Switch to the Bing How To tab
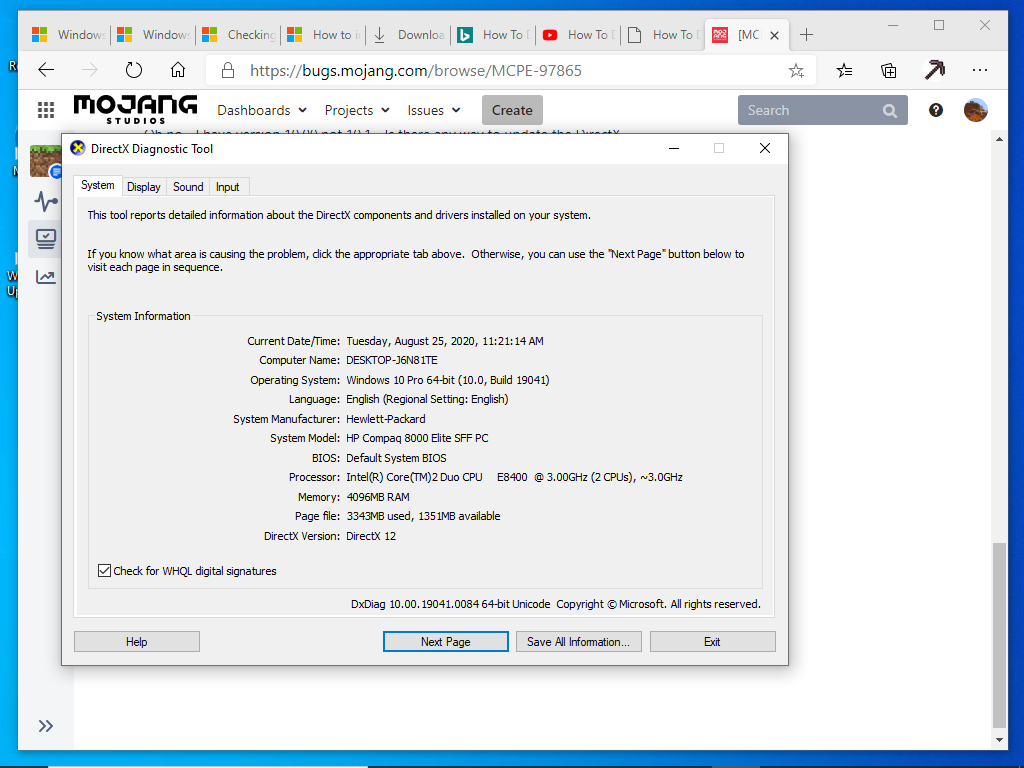This screenshot has height=768, width=1024. point(493,35)
